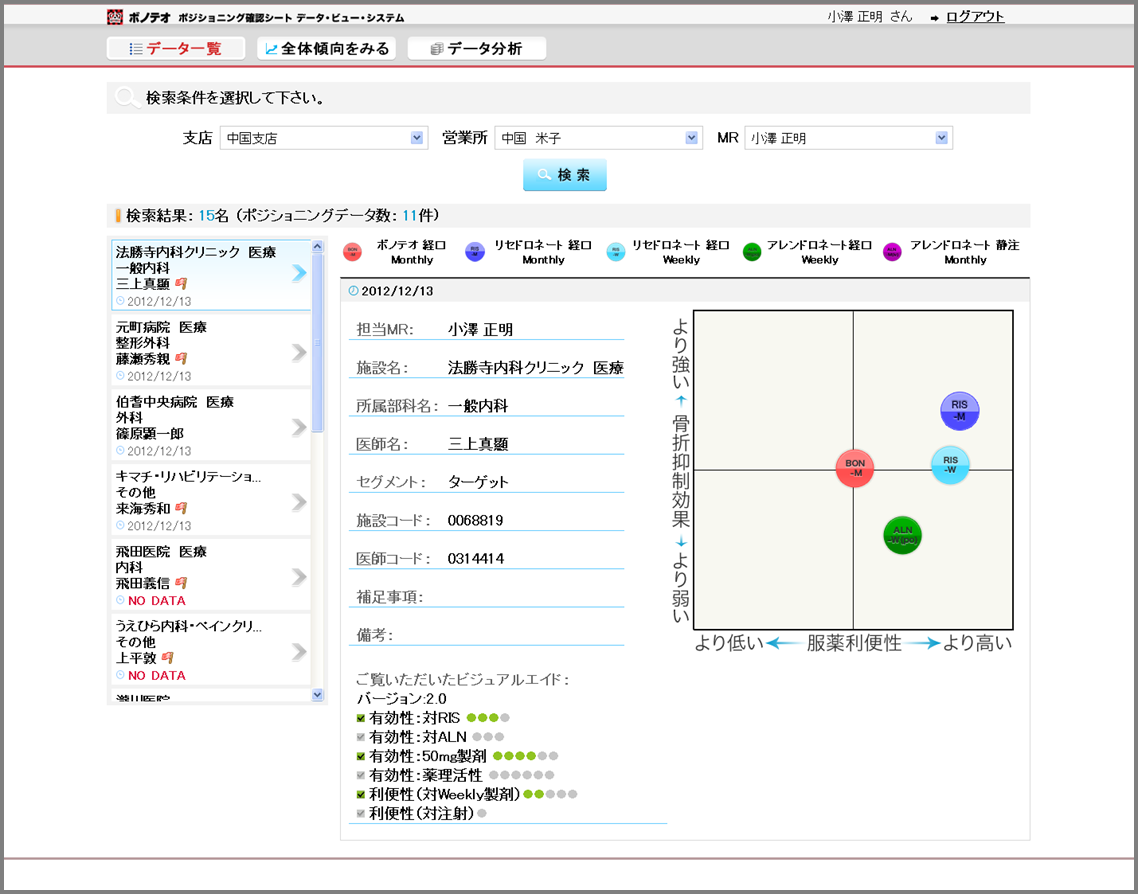This screenshot has height=894, width=1138.
Task: Click the ボノテオ logo icon
Action: click(x=115, y=17)
